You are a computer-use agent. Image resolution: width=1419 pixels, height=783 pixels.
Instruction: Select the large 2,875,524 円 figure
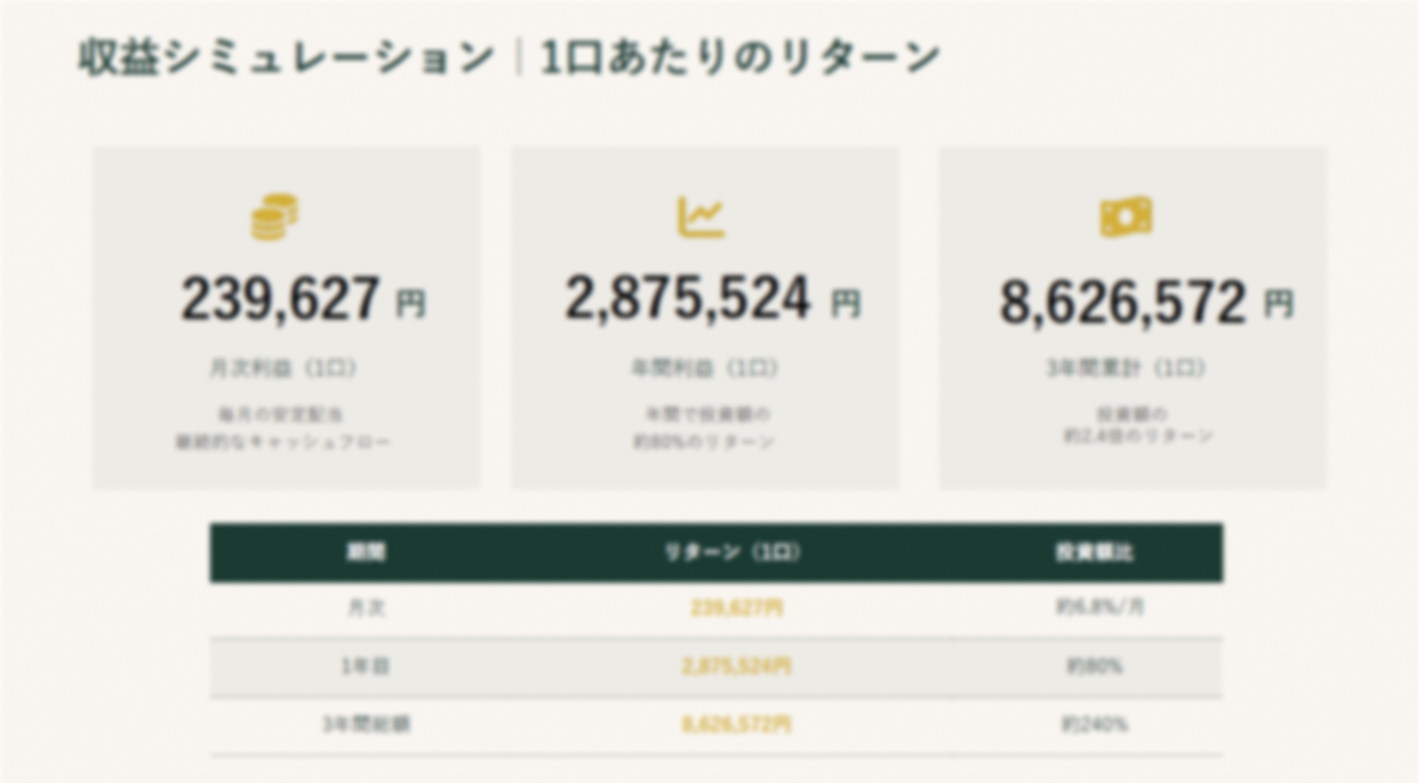pyautogui.click(x=713, y=298)
